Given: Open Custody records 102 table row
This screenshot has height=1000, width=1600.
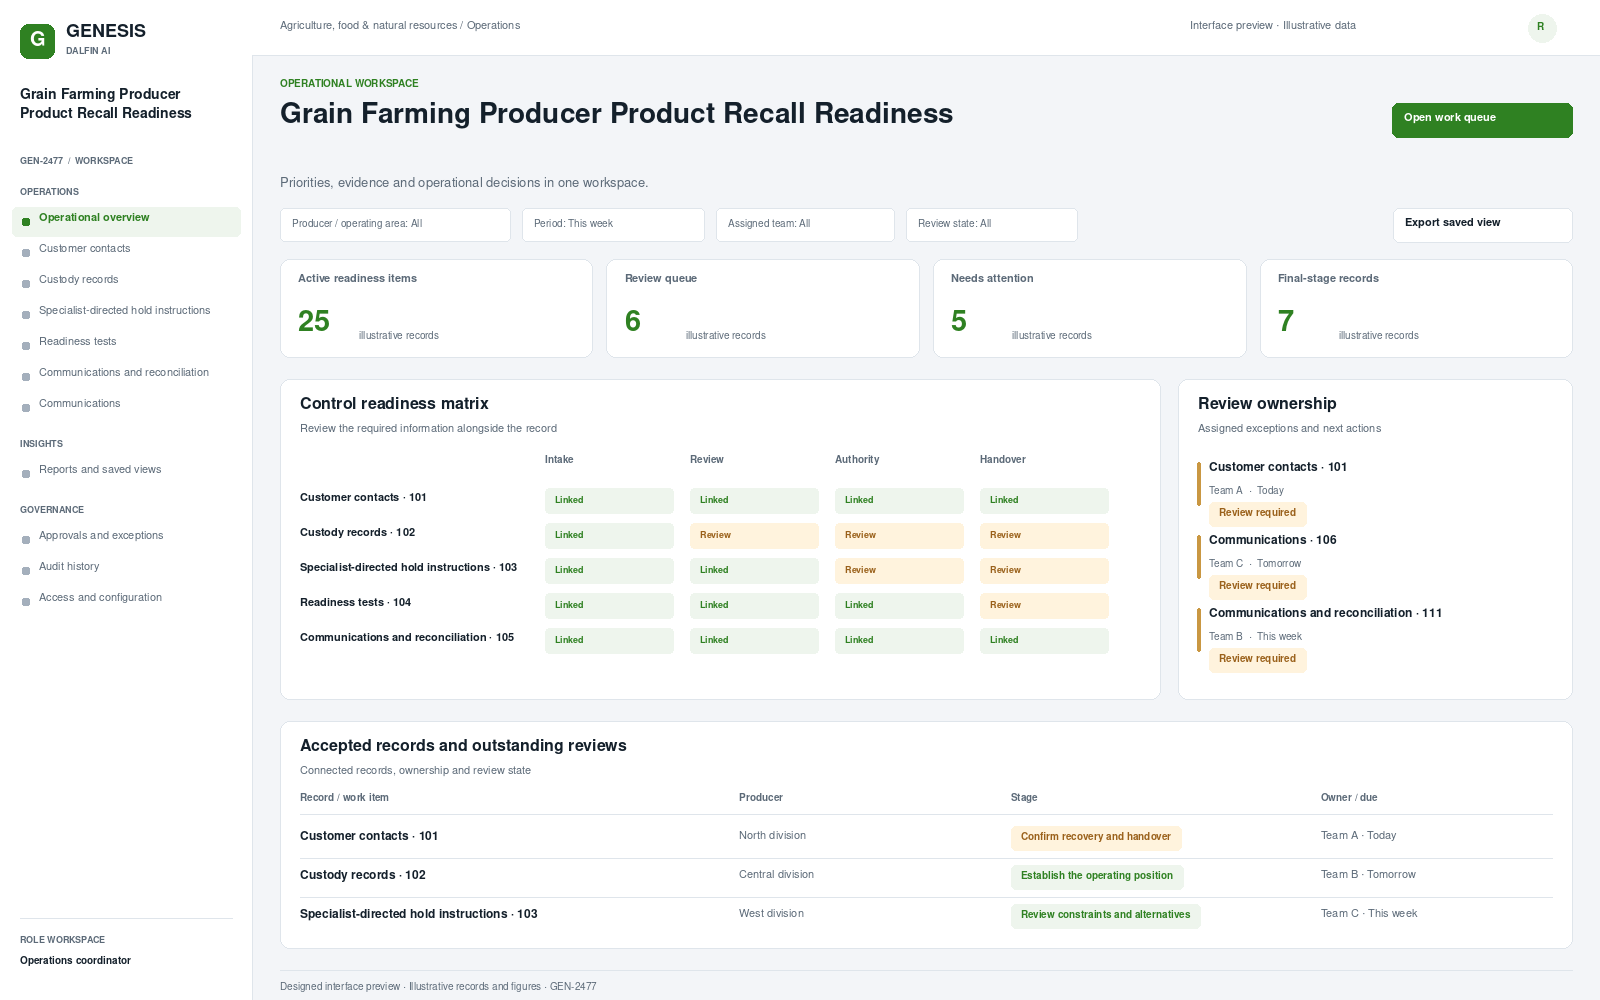Looking at the screenshot, I should (x=926, y=877).
